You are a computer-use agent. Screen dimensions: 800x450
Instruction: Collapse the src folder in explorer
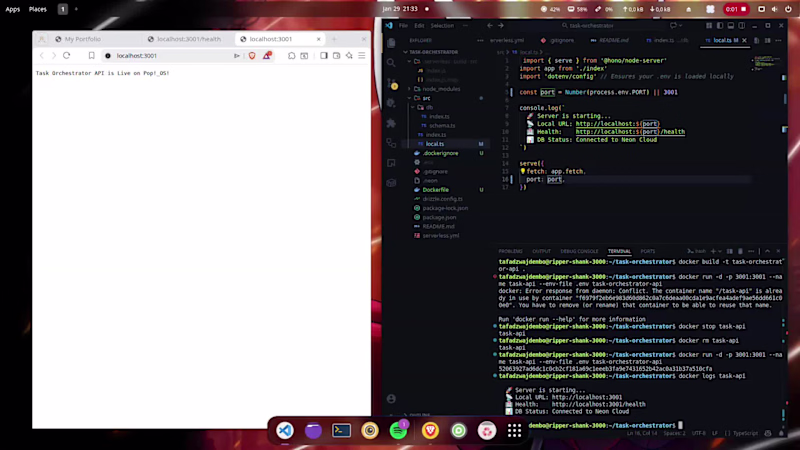(410, 98)
